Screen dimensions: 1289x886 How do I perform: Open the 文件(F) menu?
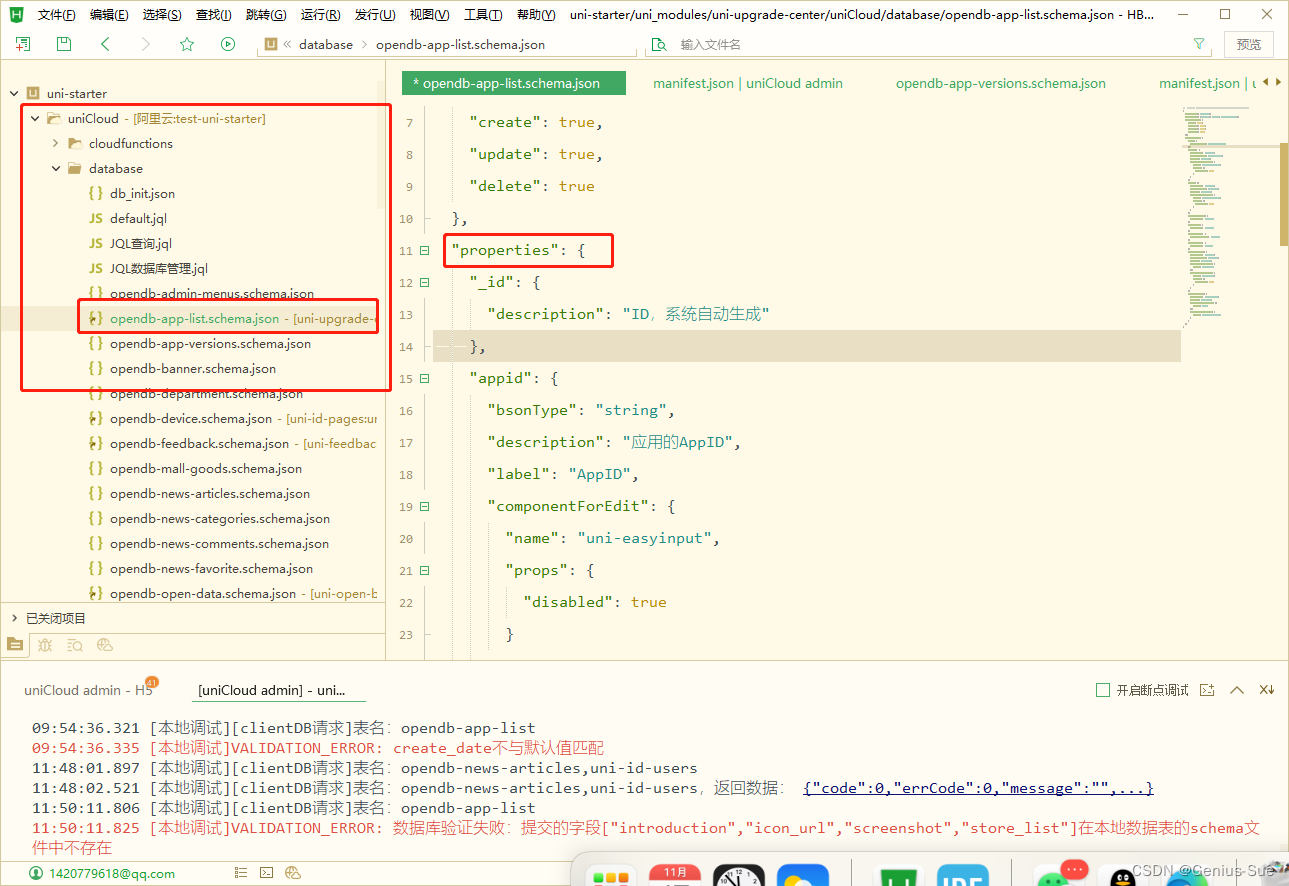57,14
